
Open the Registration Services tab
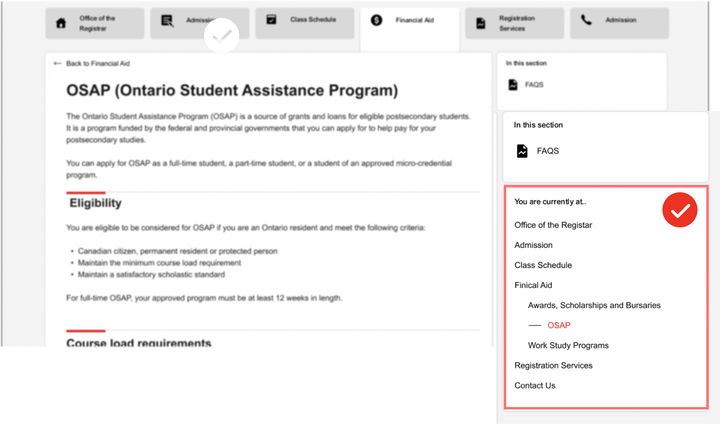(514, 23)
